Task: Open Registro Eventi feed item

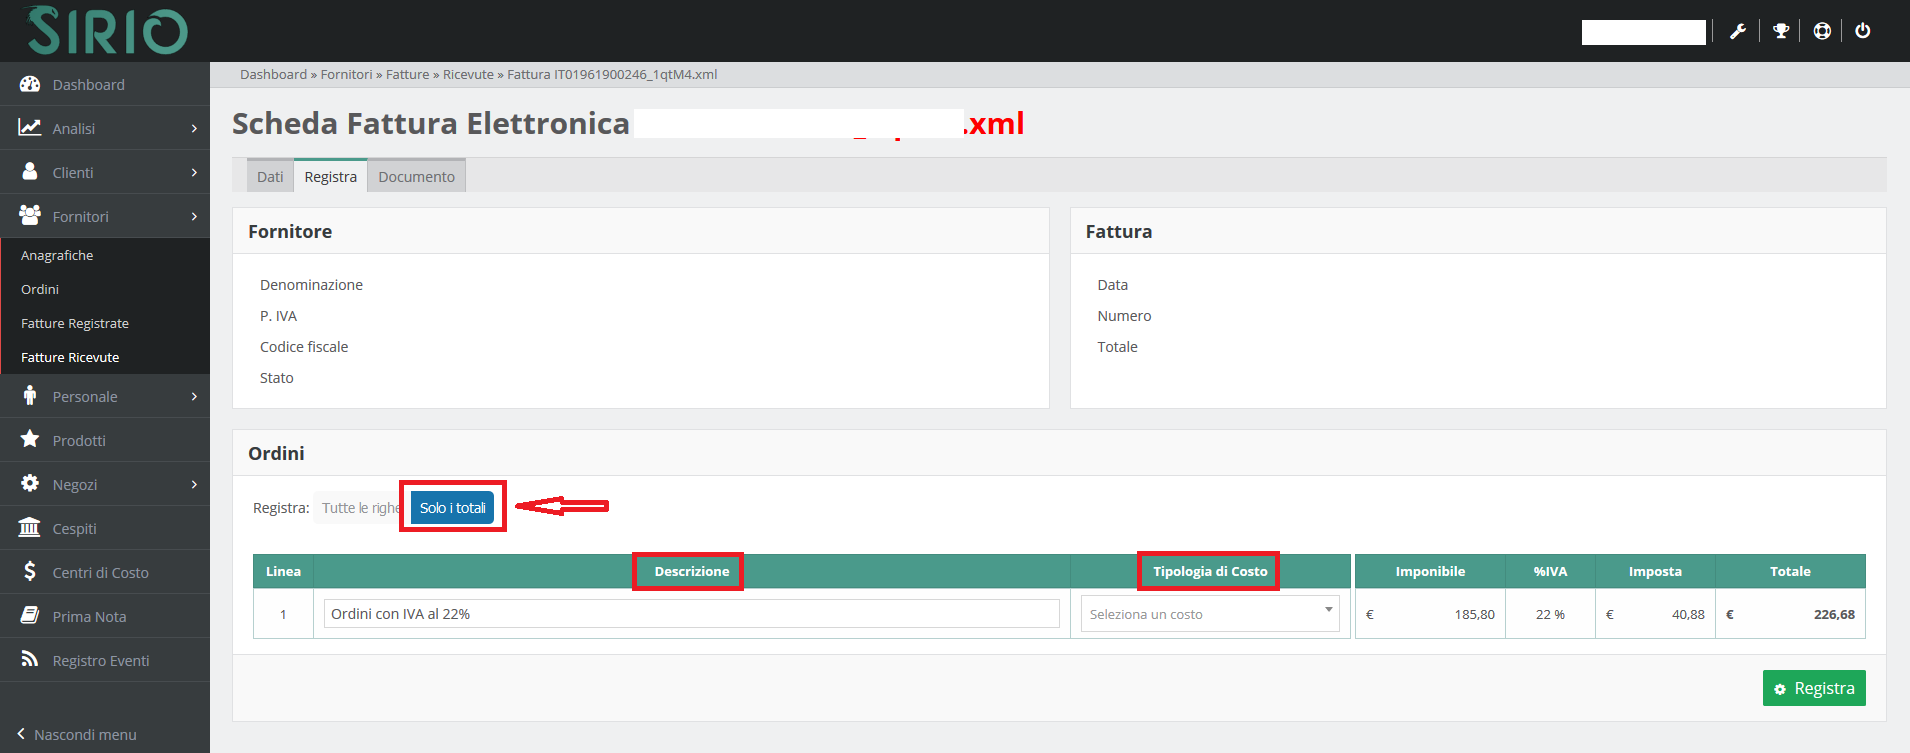Action: tap(100, 661)
